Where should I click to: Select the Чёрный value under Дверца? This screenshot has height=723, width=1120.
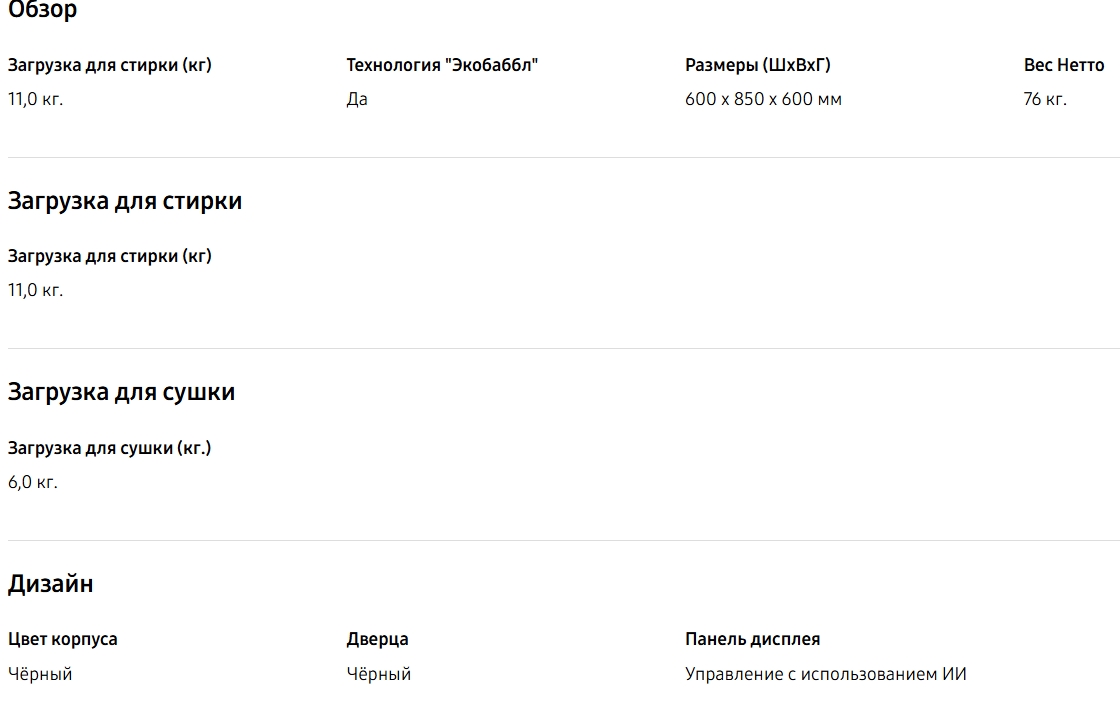[x=378, y=674]
